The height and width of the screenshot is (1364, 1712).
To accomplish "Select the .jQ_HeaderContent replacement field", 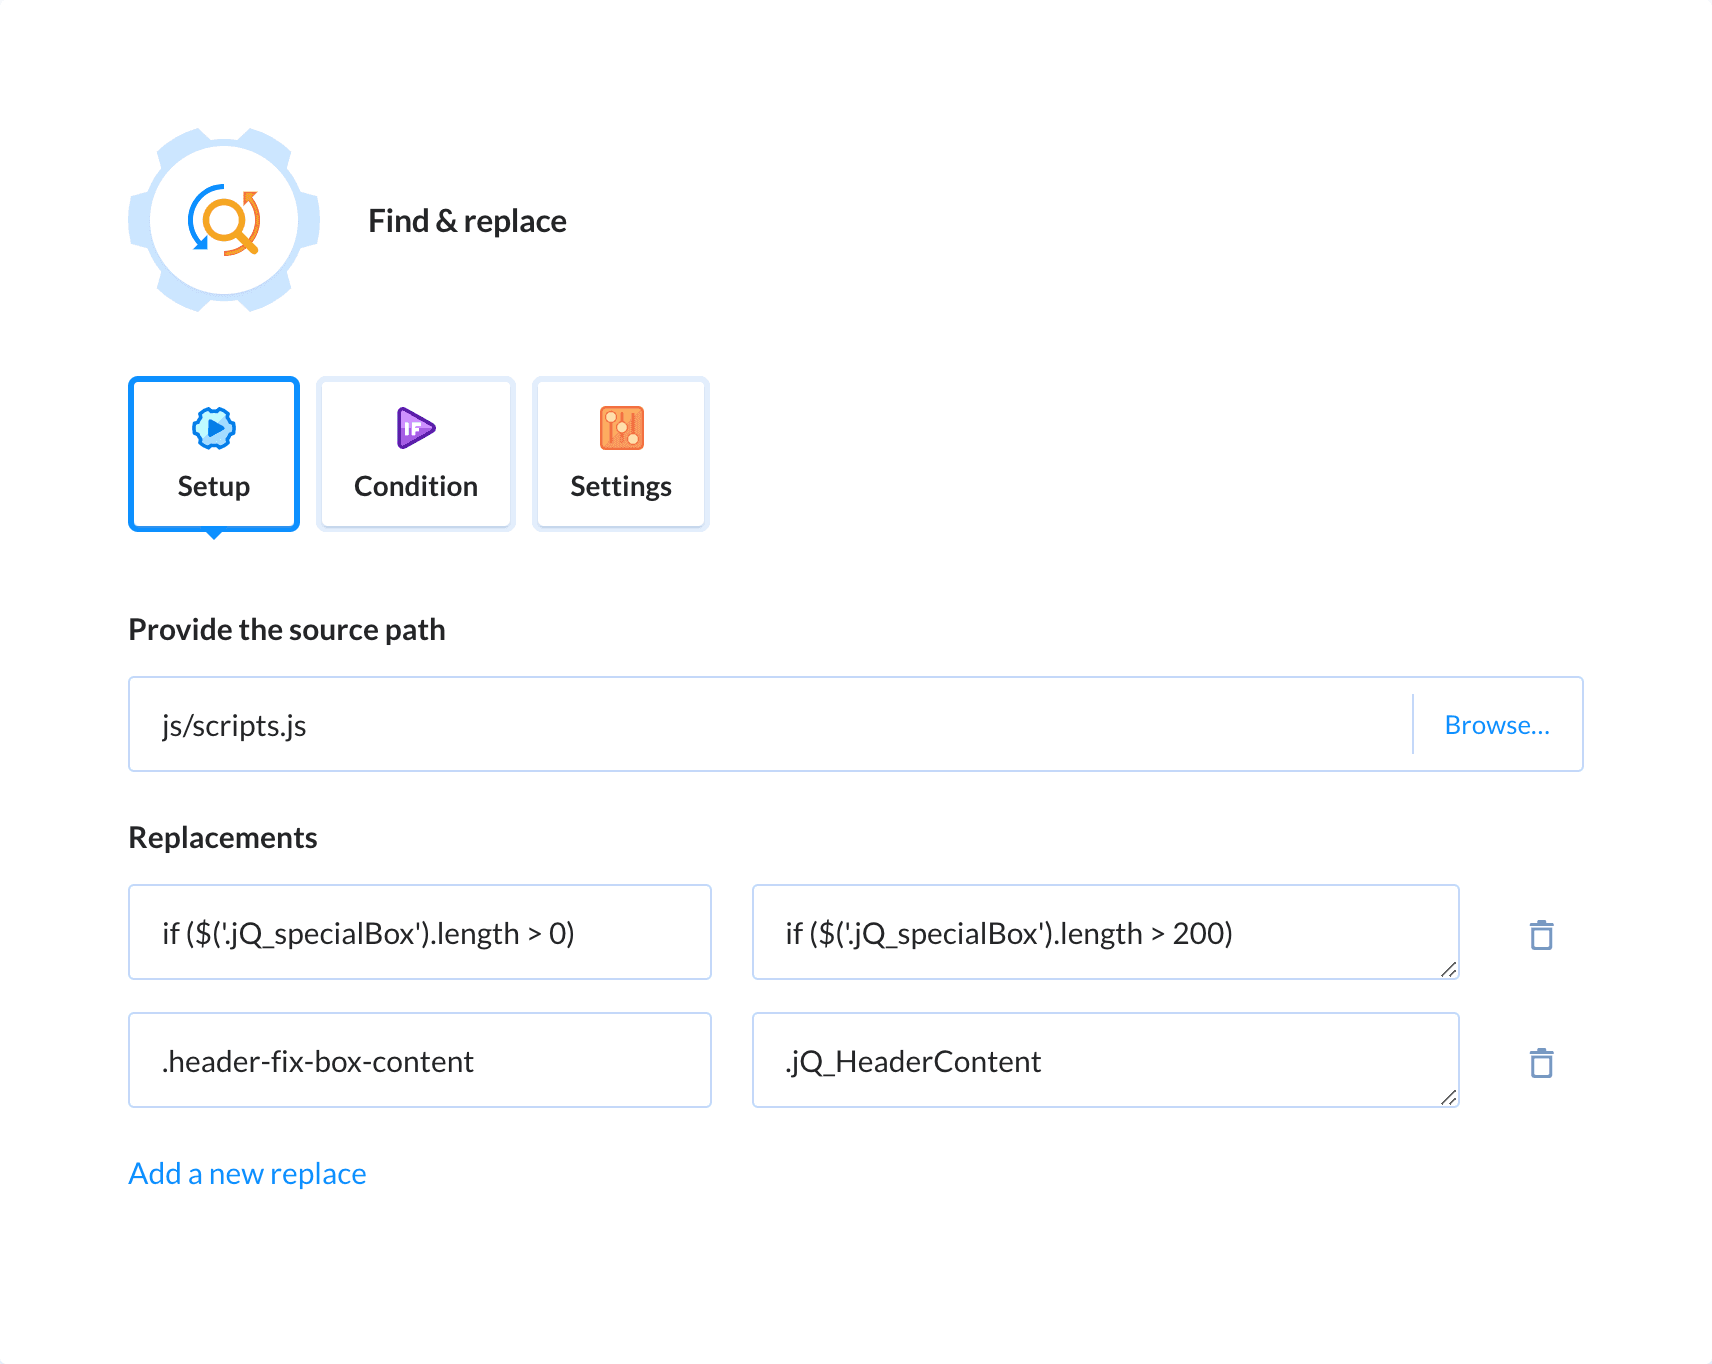I will point(1105,1060).
